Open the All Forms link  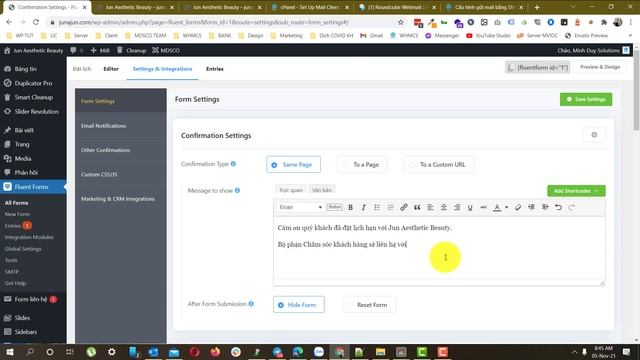click(16, 202)
